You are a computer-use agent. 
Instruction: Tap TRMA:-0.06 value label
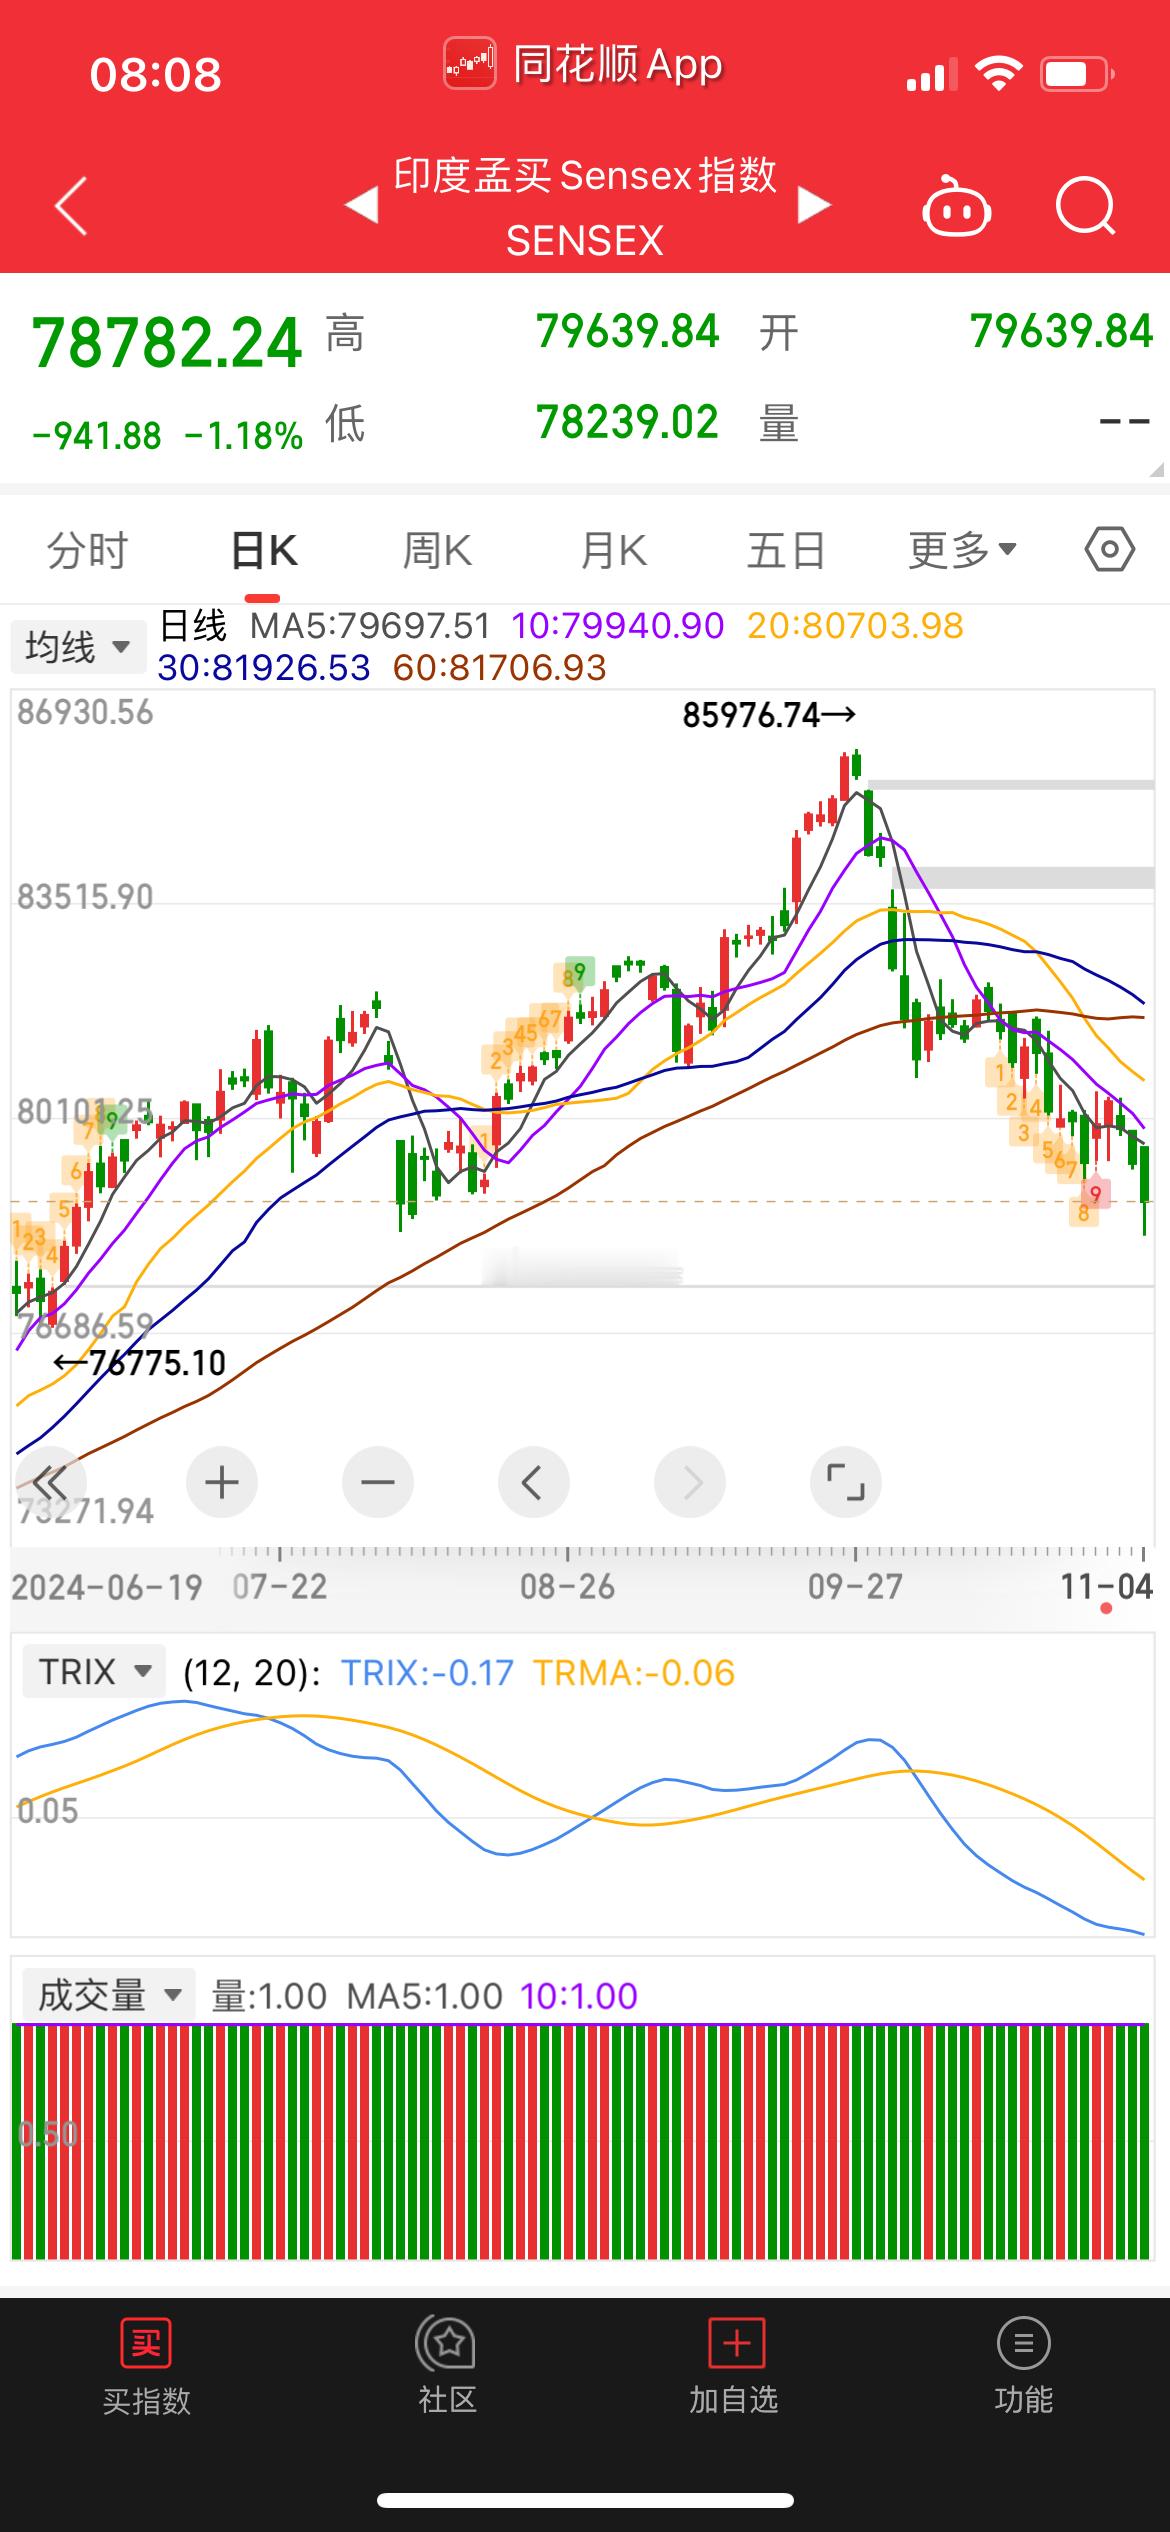[634, 1673]
